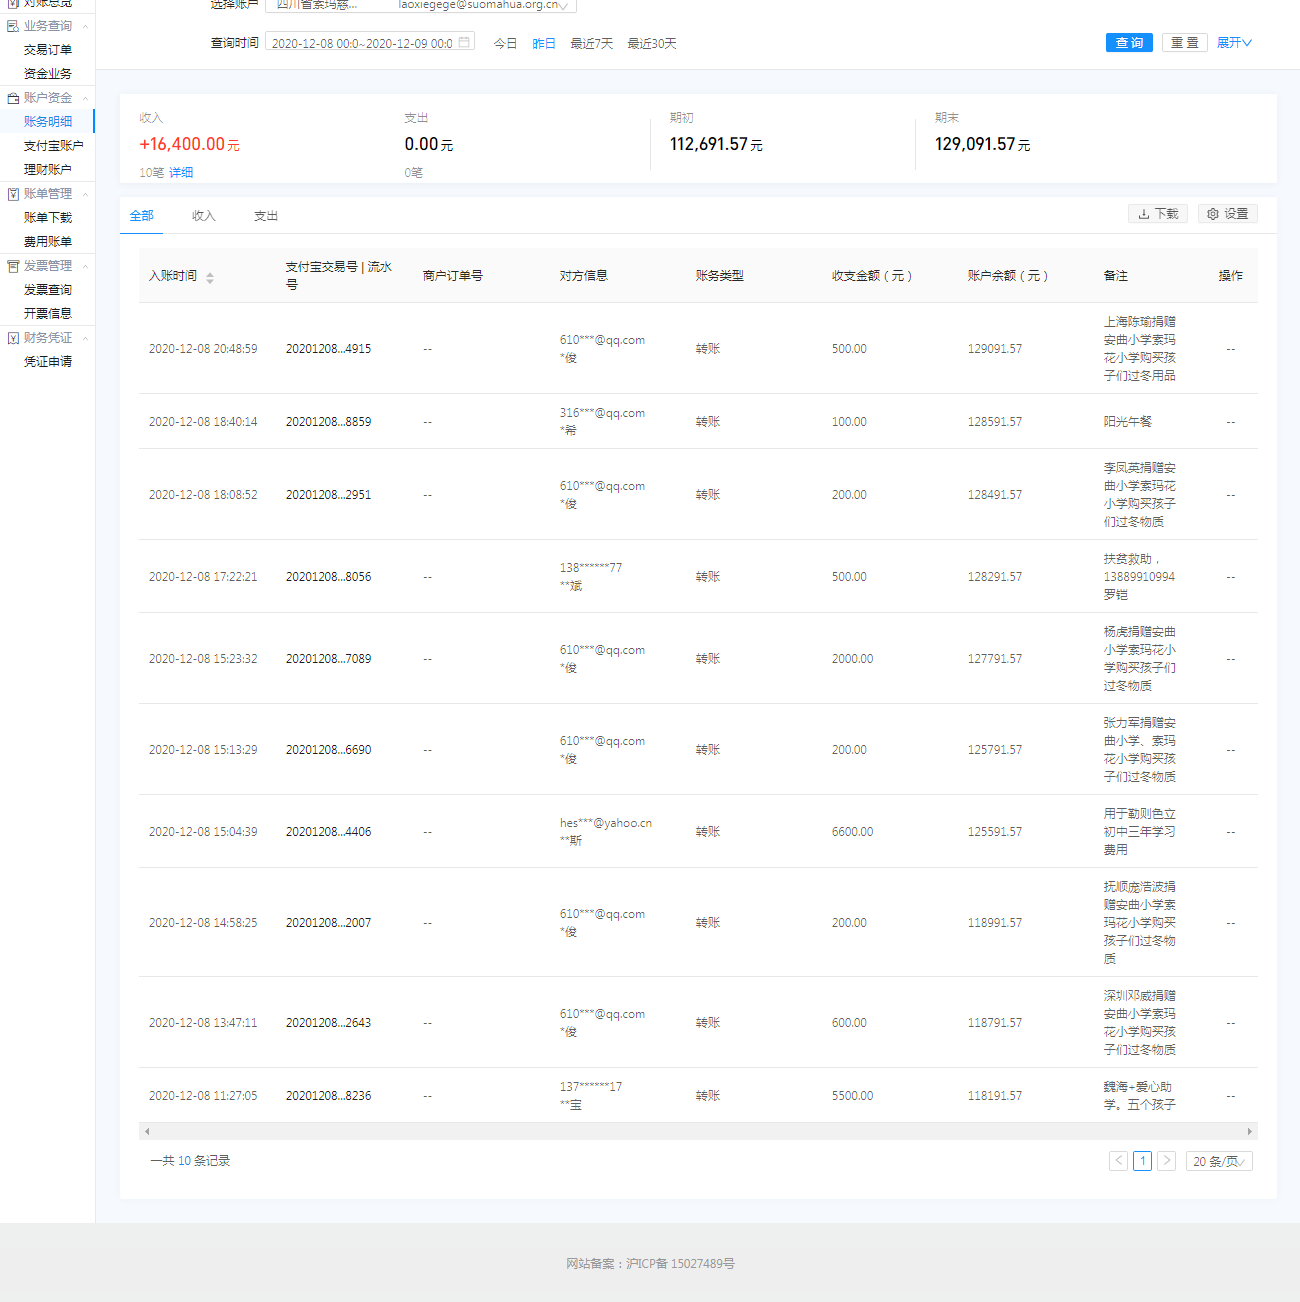
Task: Click the 财务凭证 section icon
Action: [13, 338]
